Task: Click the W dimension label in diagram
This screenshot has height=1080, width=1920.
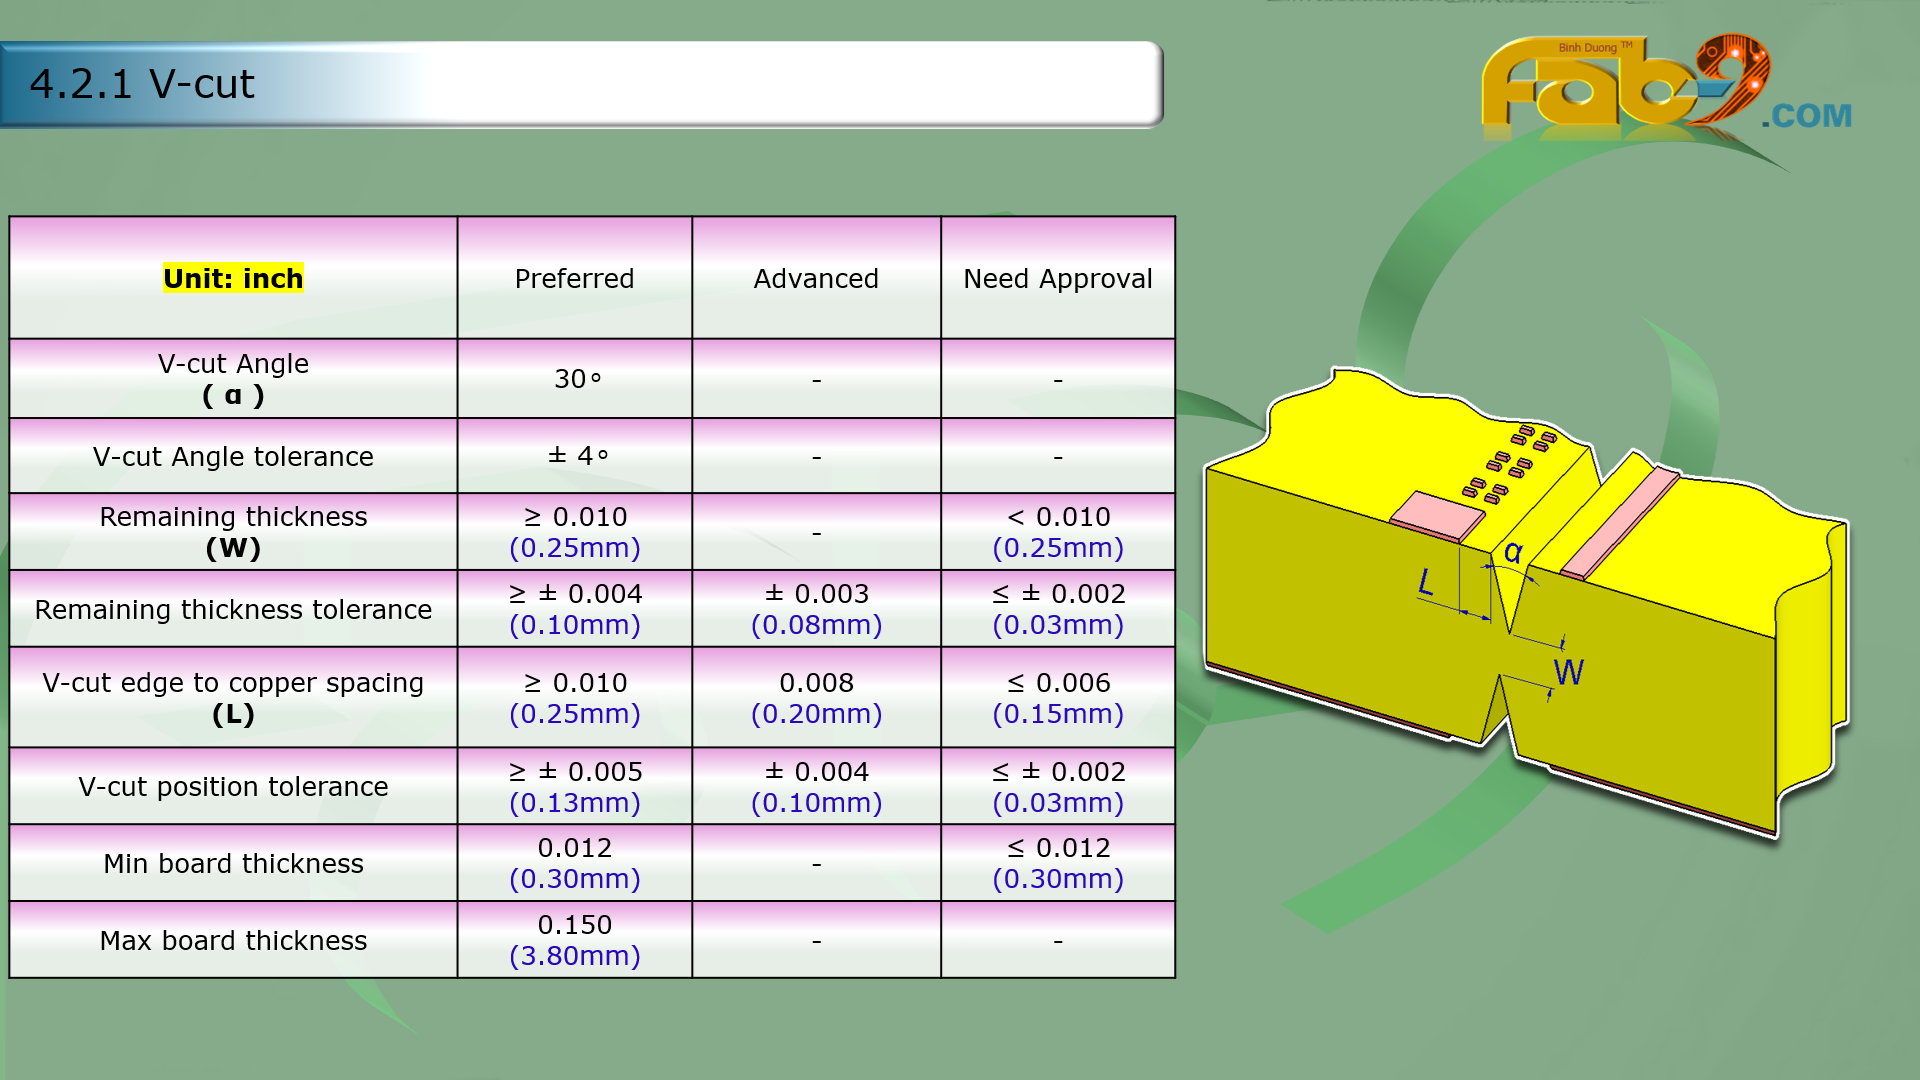Action: coord(1568,672)
